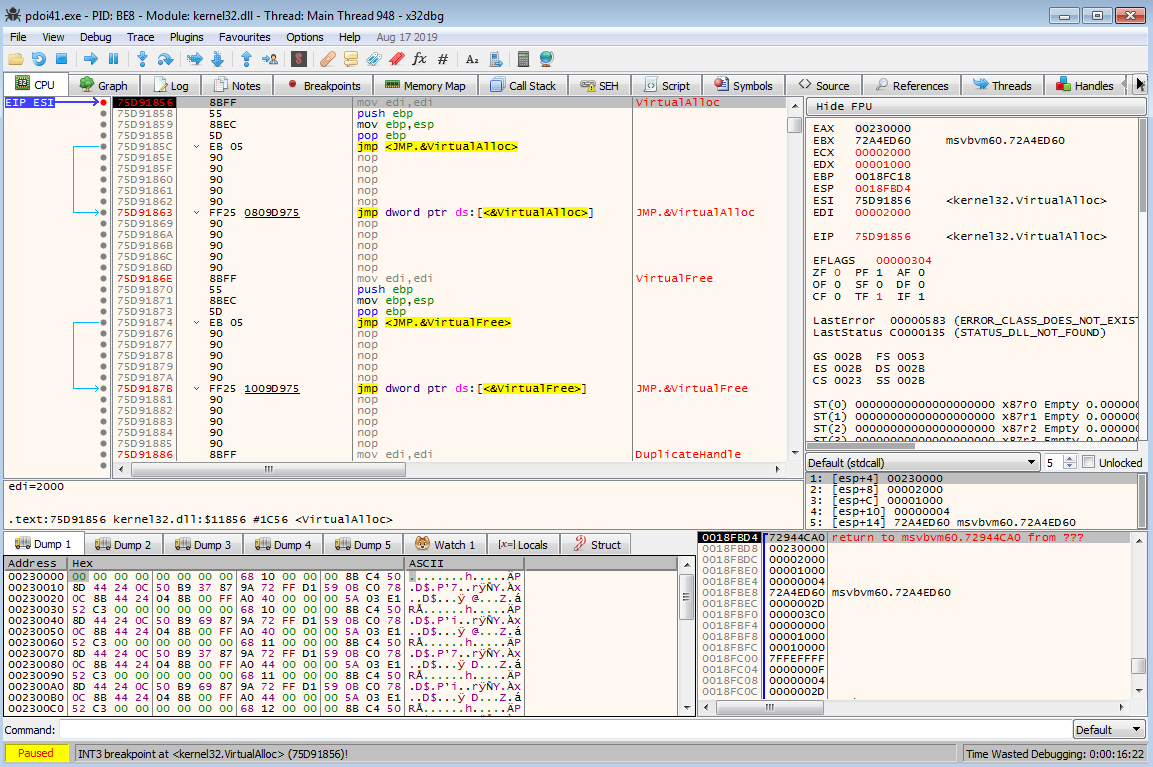Open the Scylla plugin icon

(297, 59)
